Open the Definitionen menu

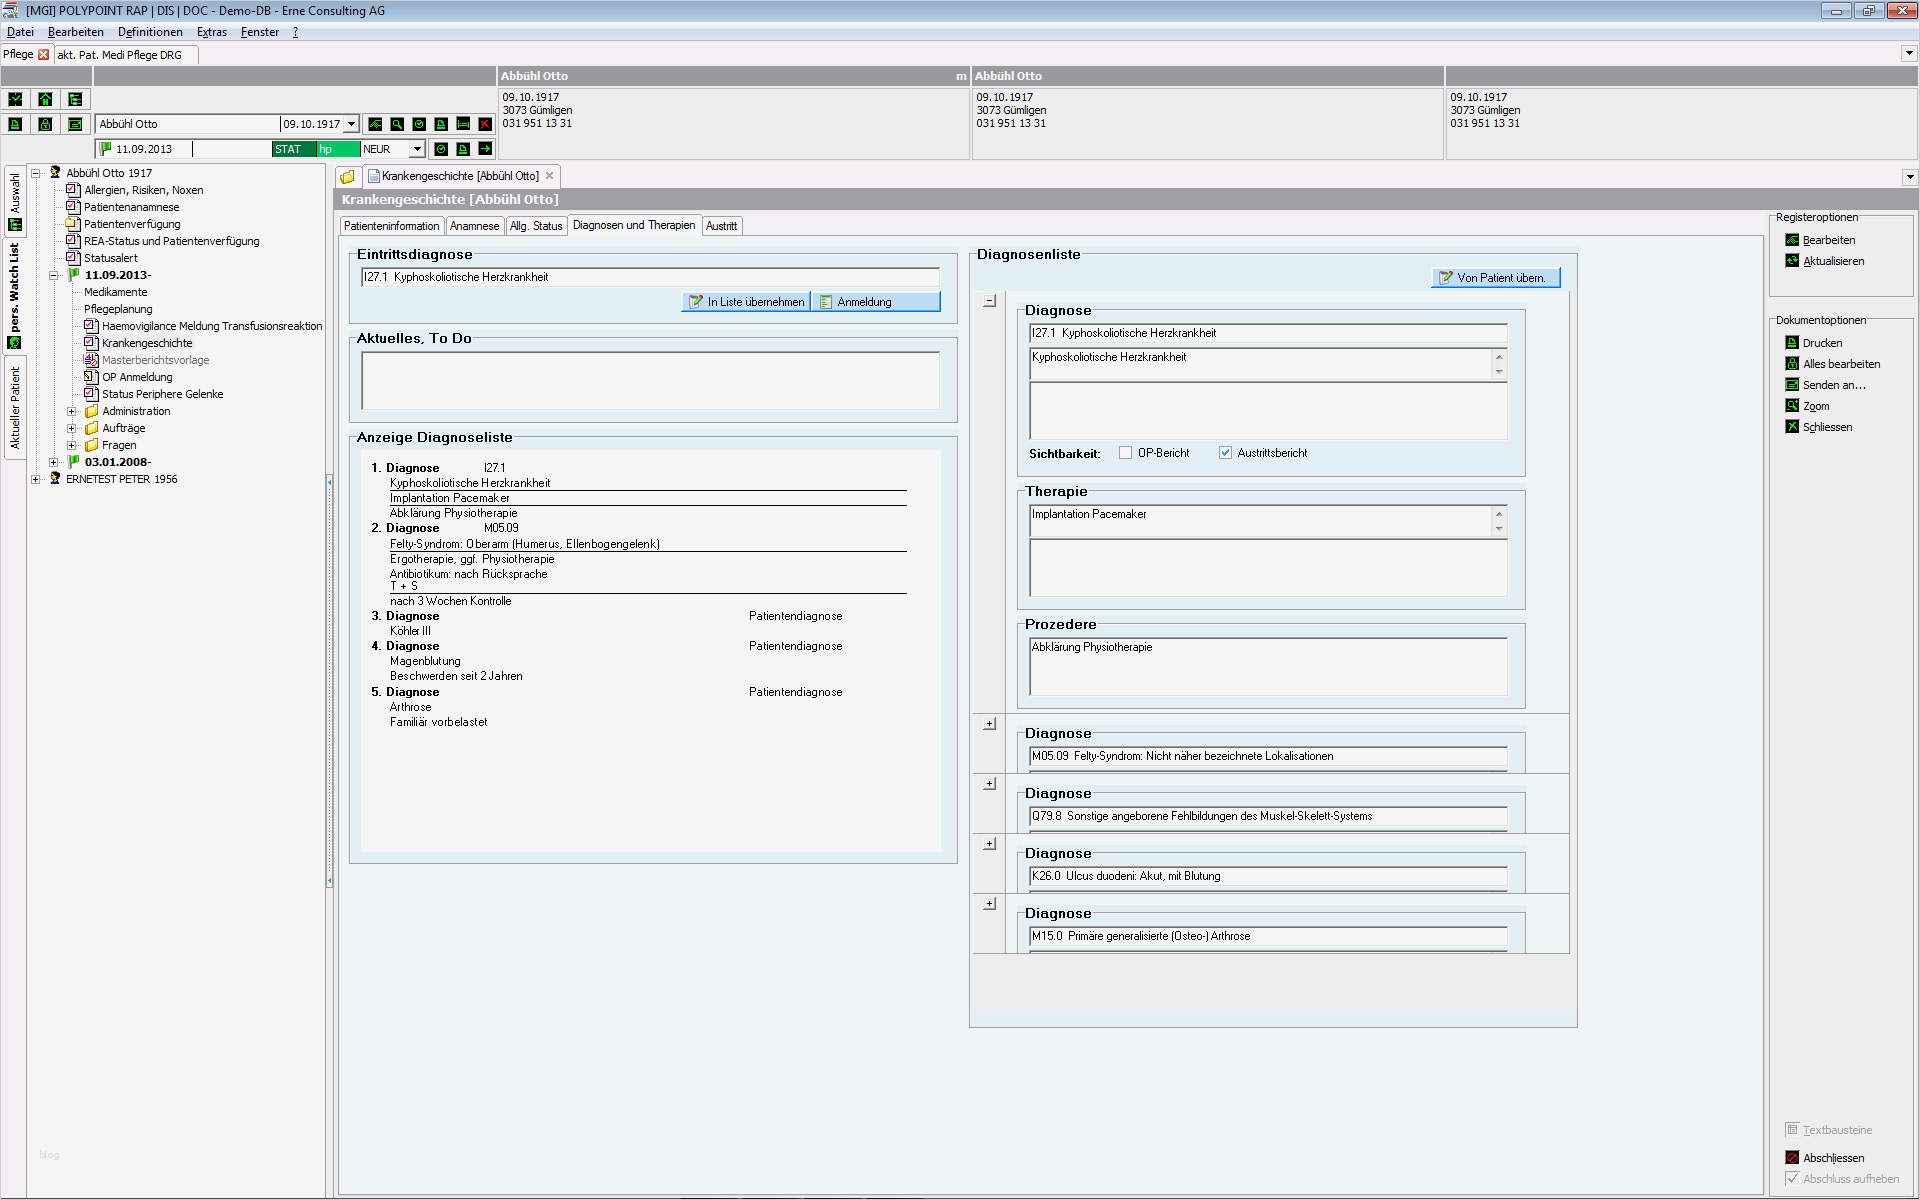coord(150,32)
